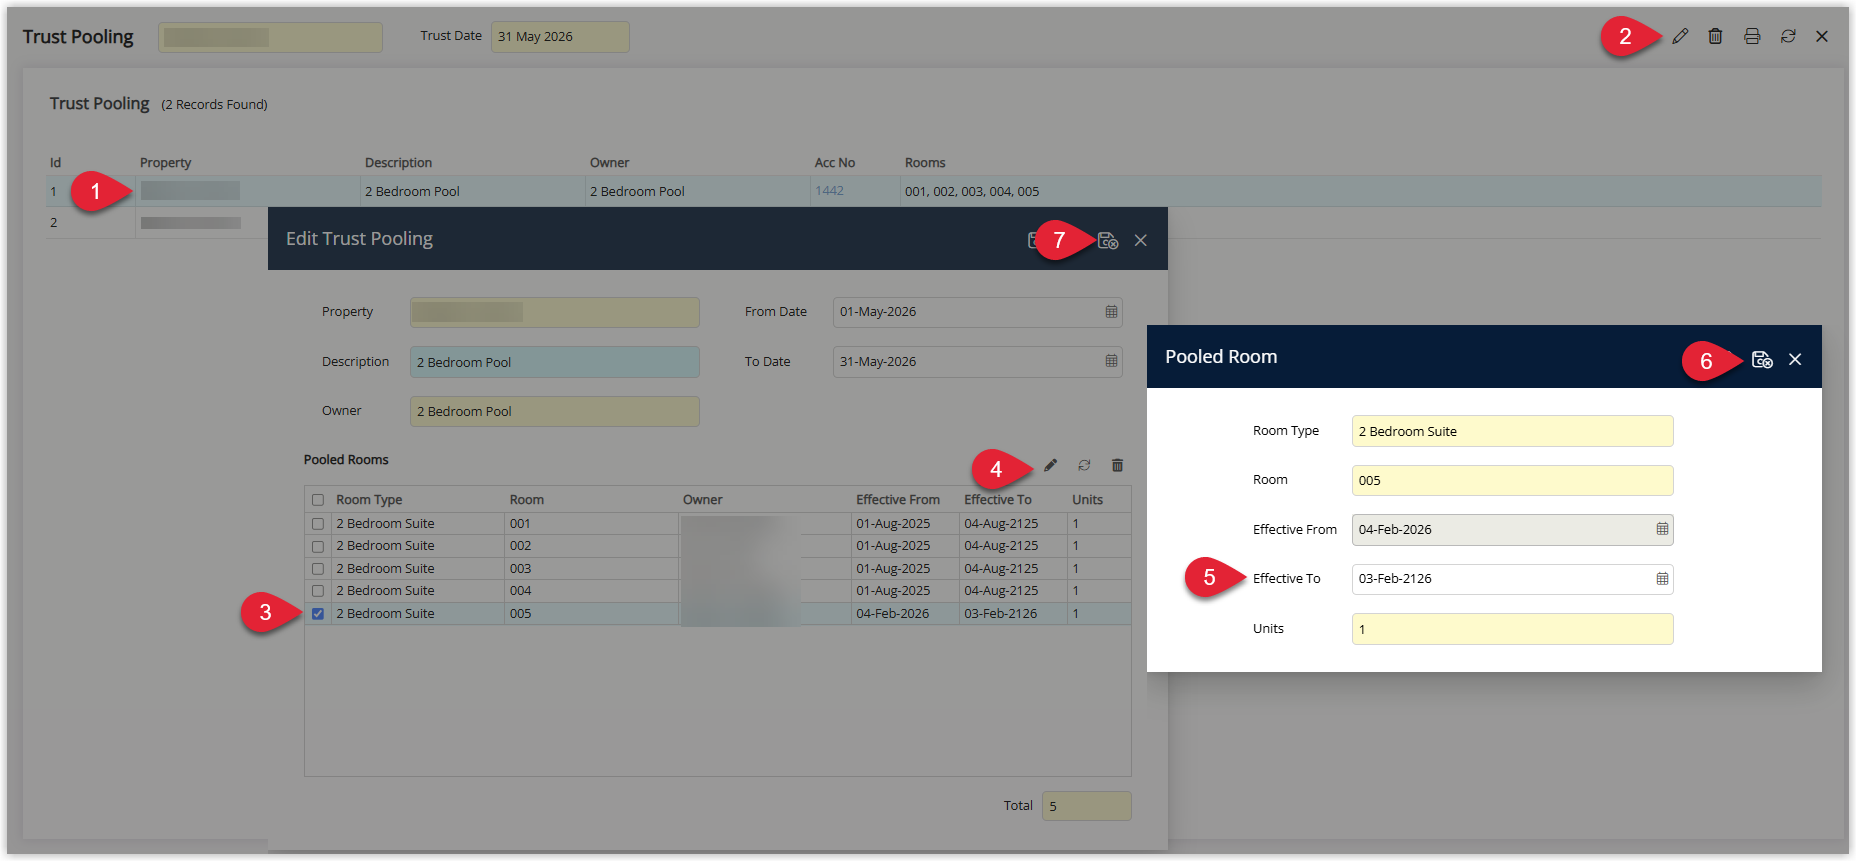The height and width of the screenshot is (862, 1857).
Task: Click the From Date field 01-May-2026
Action: click(x=977, y=312)
